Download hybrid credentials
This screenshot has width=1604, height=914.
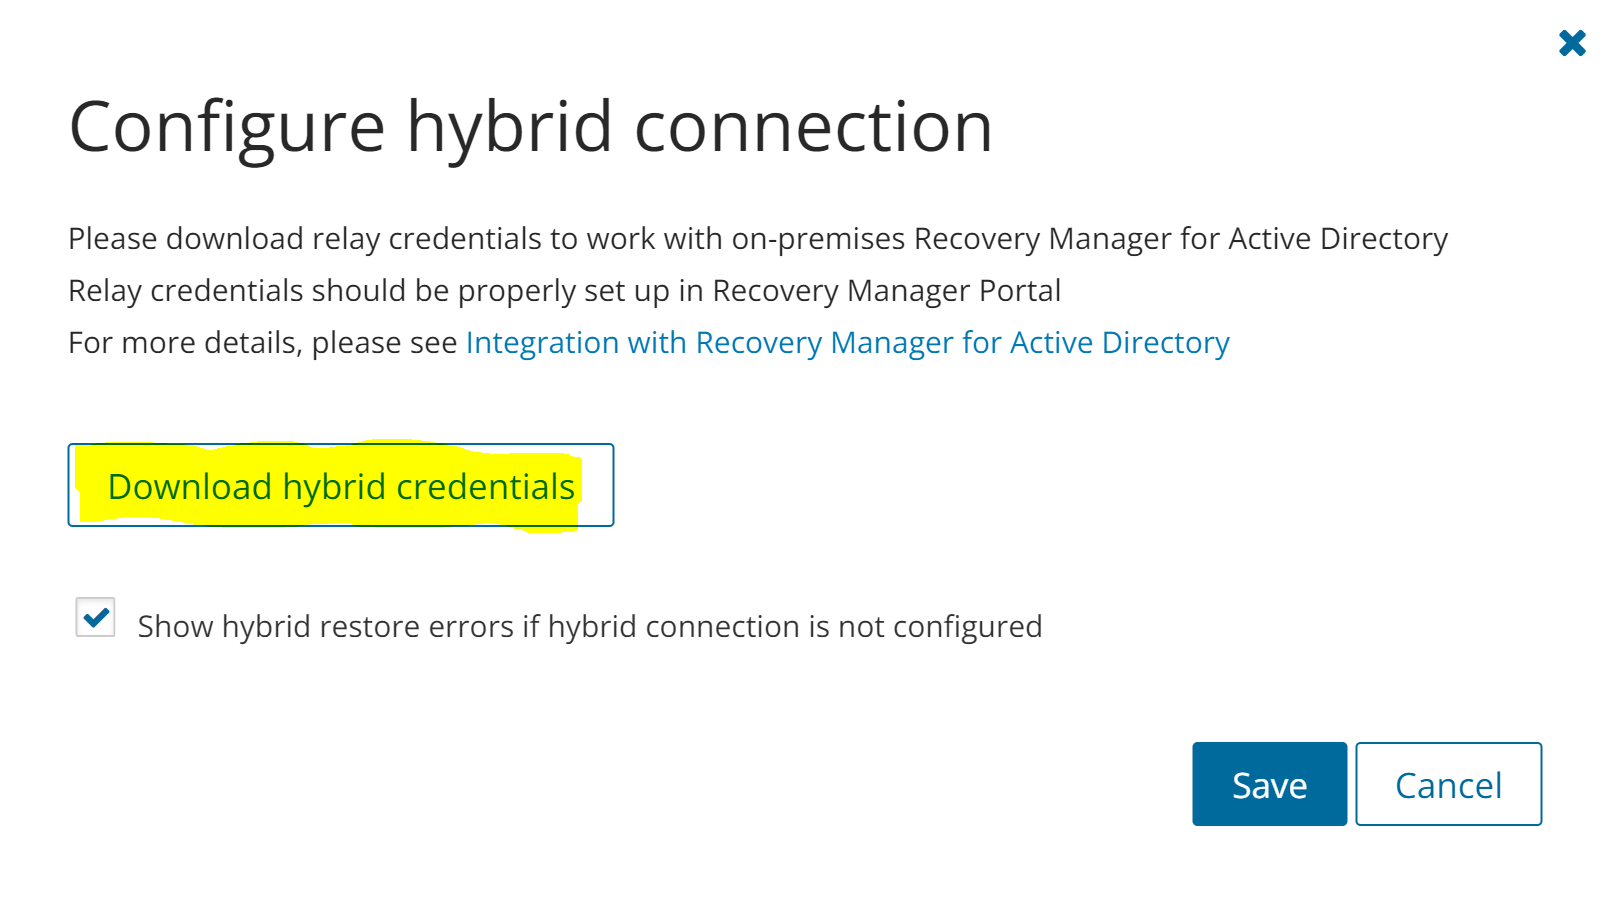(341, 486)
